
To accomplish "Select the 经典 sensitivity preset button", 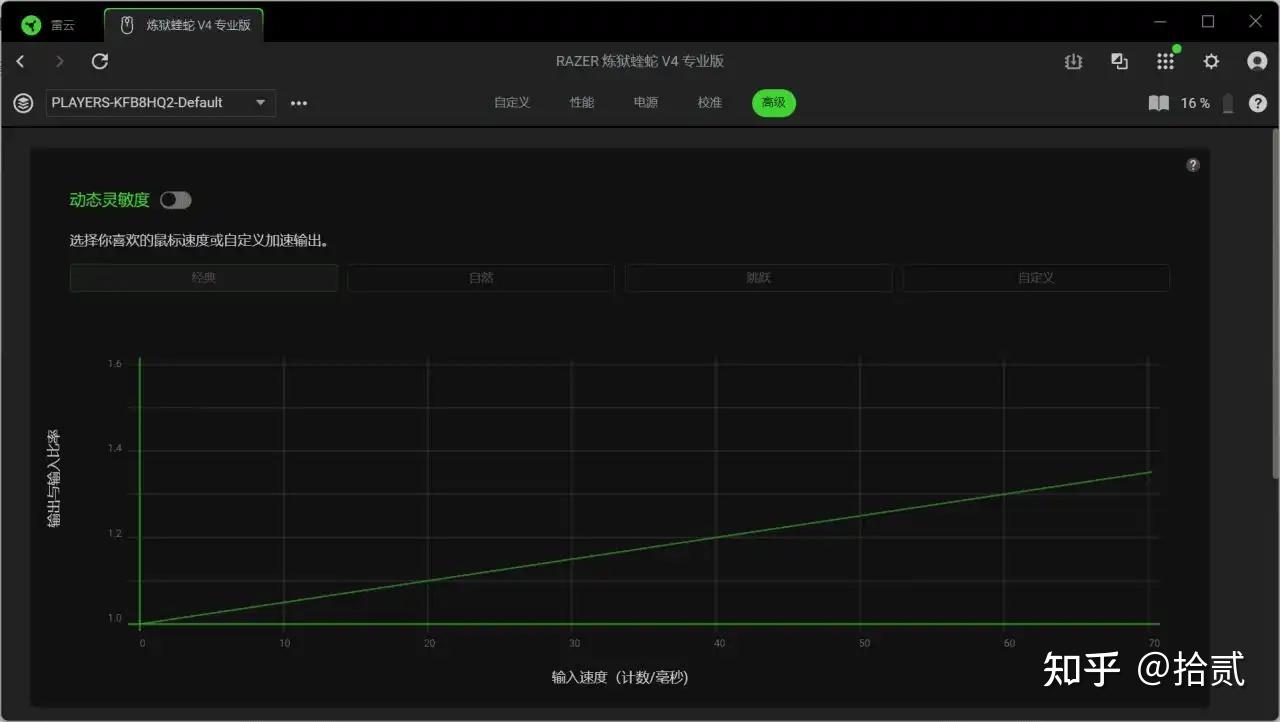I will click(x=204, y=278).
